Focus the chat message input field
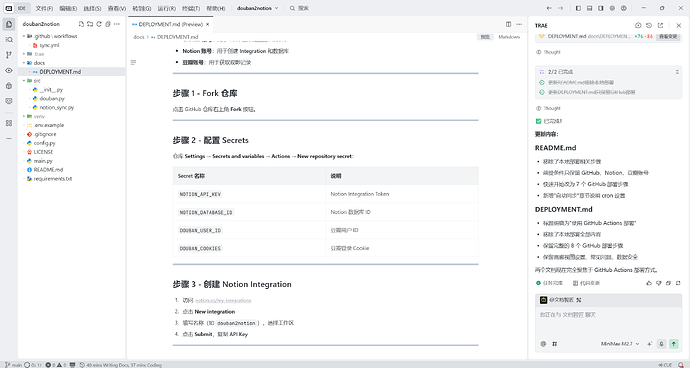 [x=608, y=321]
